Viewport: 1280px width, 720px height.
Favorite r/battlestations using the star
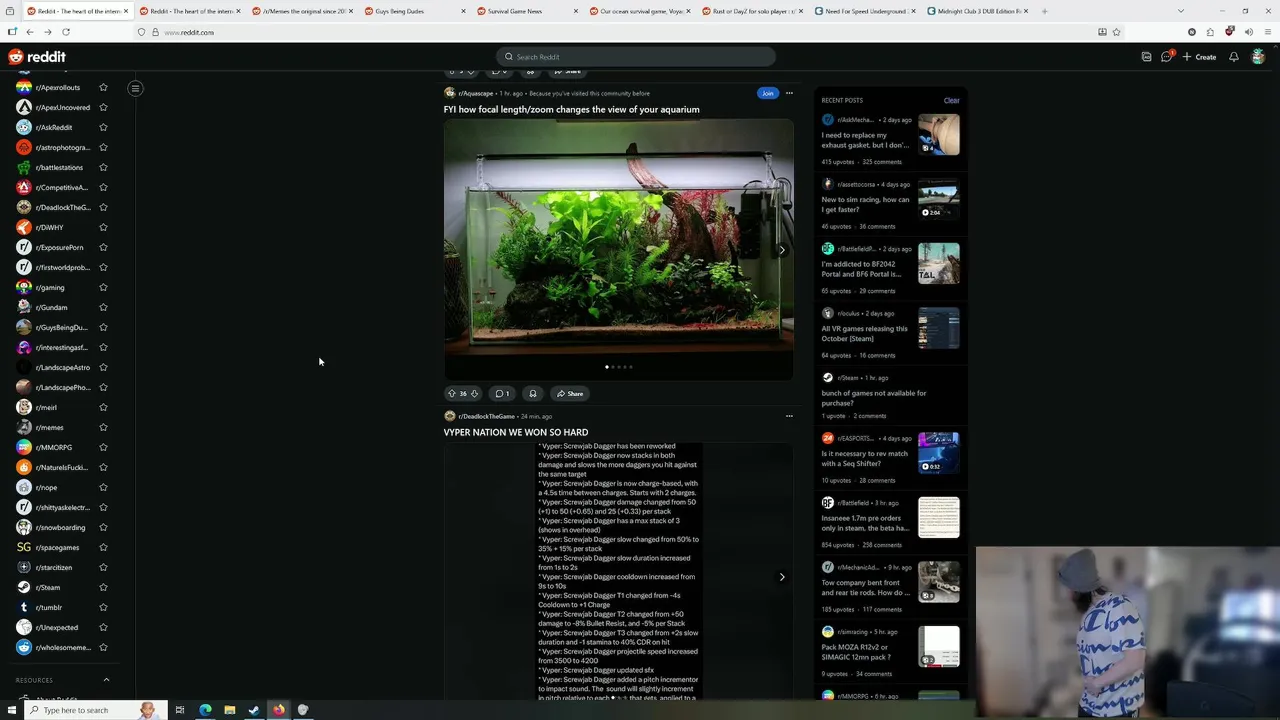pos(103,167)
